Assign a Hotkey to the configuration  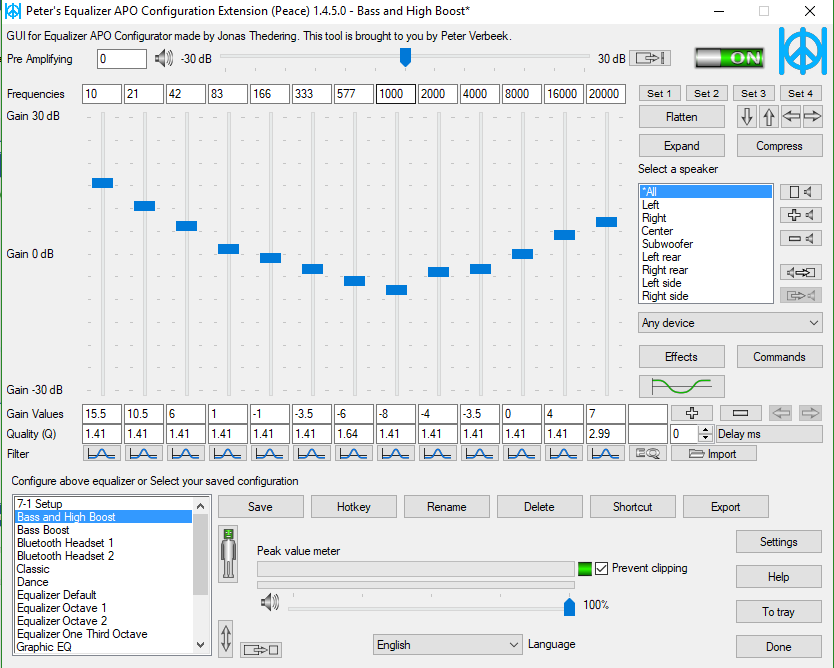(x=354, y=507)
